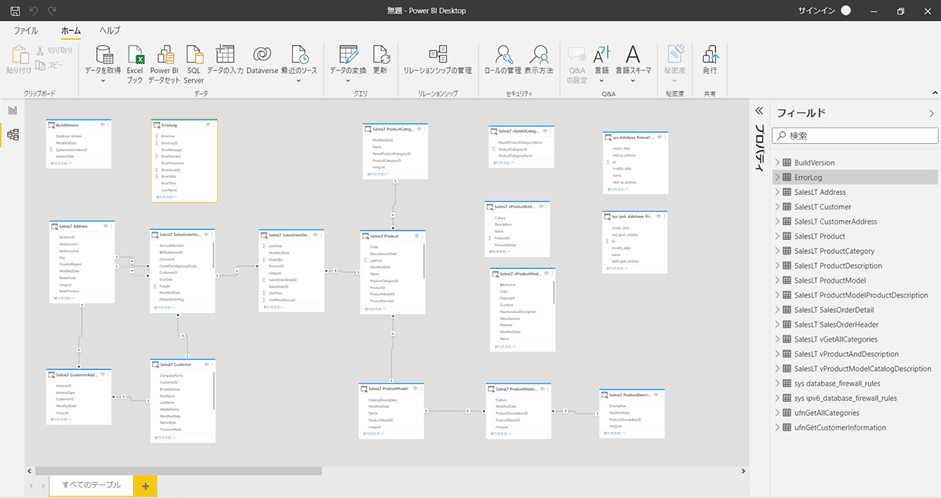
Task: Click the SQL Server icon
Action: pos(194,55)
